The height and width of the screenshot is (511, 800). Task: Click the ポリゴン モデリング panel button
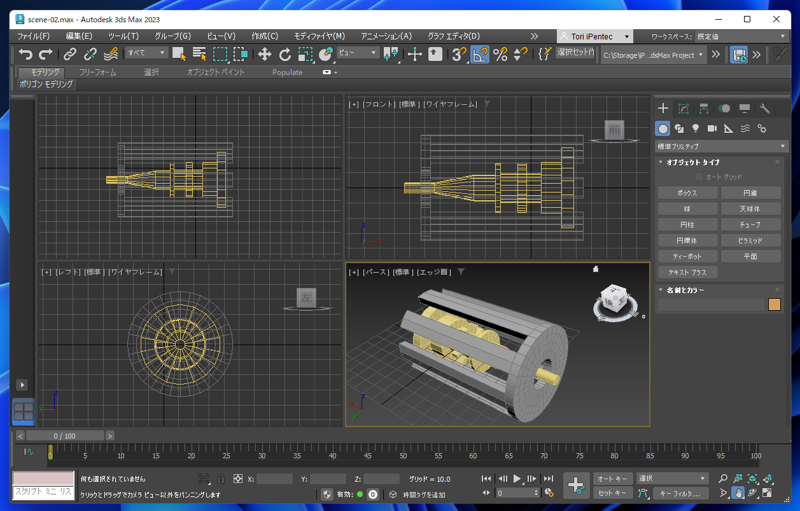[x=46, y=84]
